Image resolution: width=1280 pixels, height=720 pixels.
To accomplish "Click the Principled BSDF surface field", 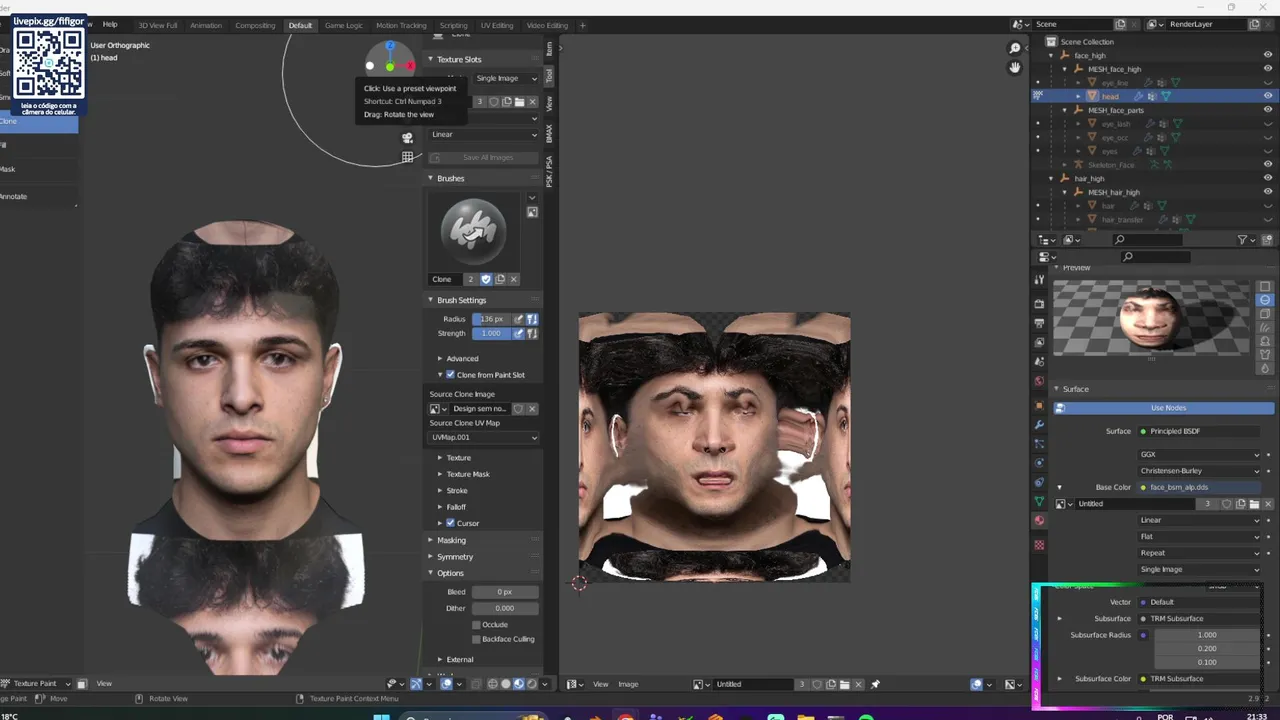I will coord(1200,431).
